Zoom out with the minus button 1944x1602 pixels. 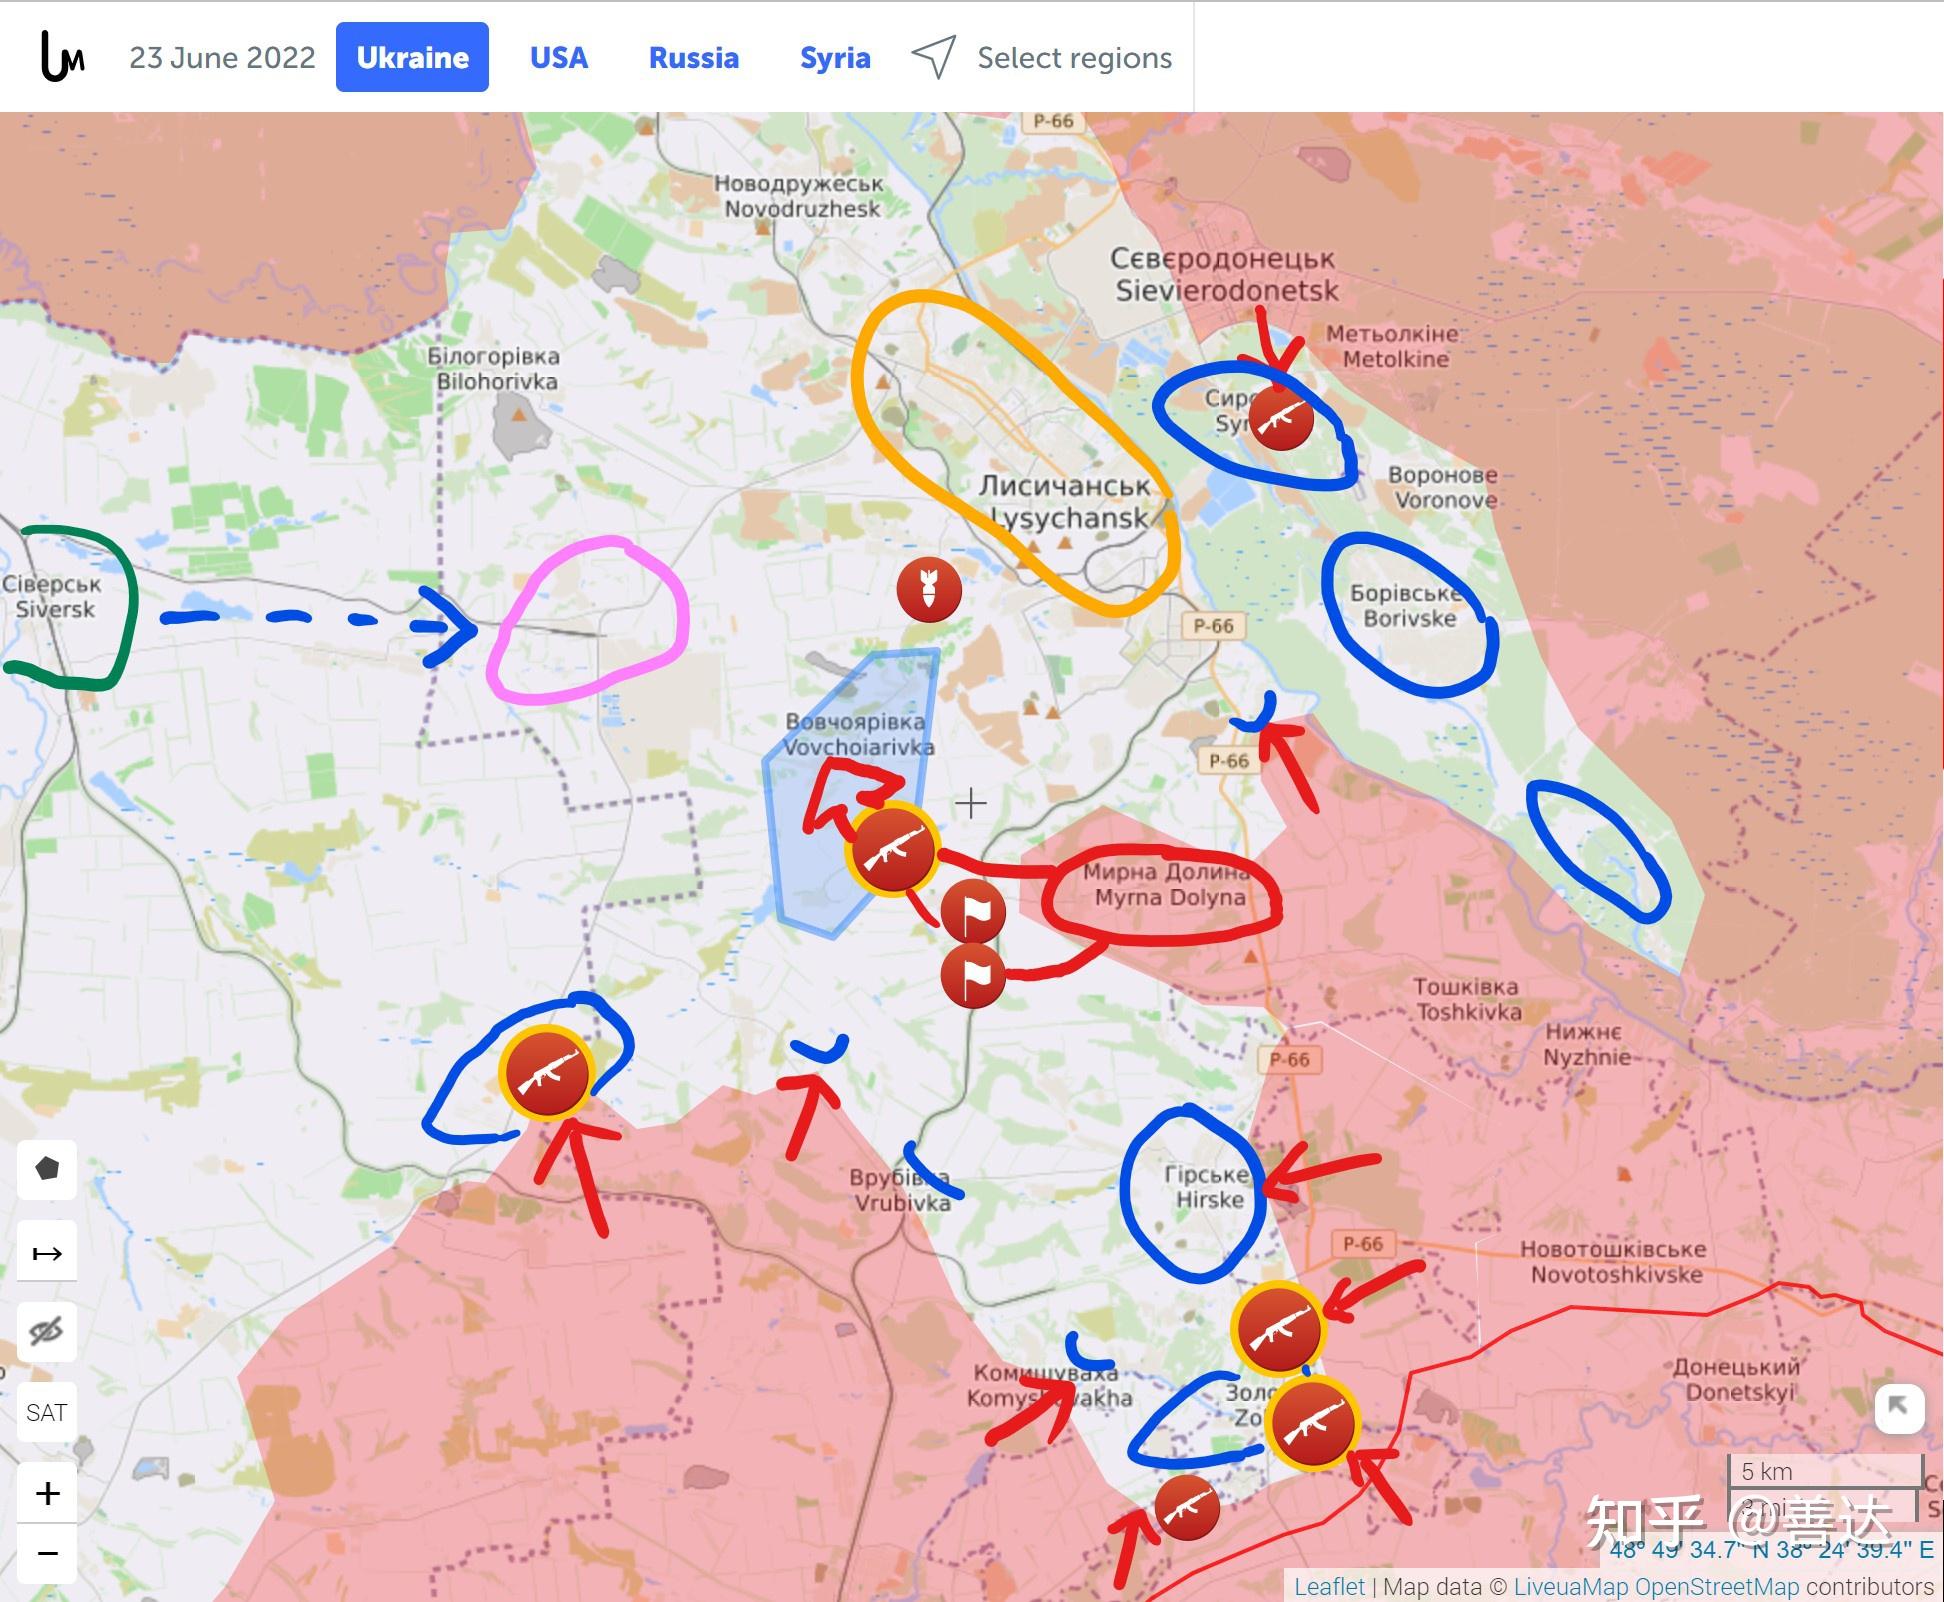click(x=47, y=1553)
